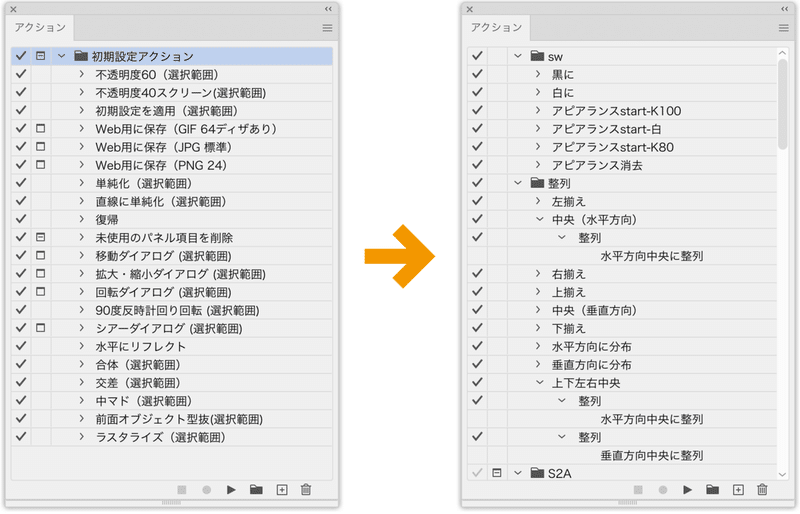Create new action in left panel
Screen dimensions: 800x514
click(282, 490)
